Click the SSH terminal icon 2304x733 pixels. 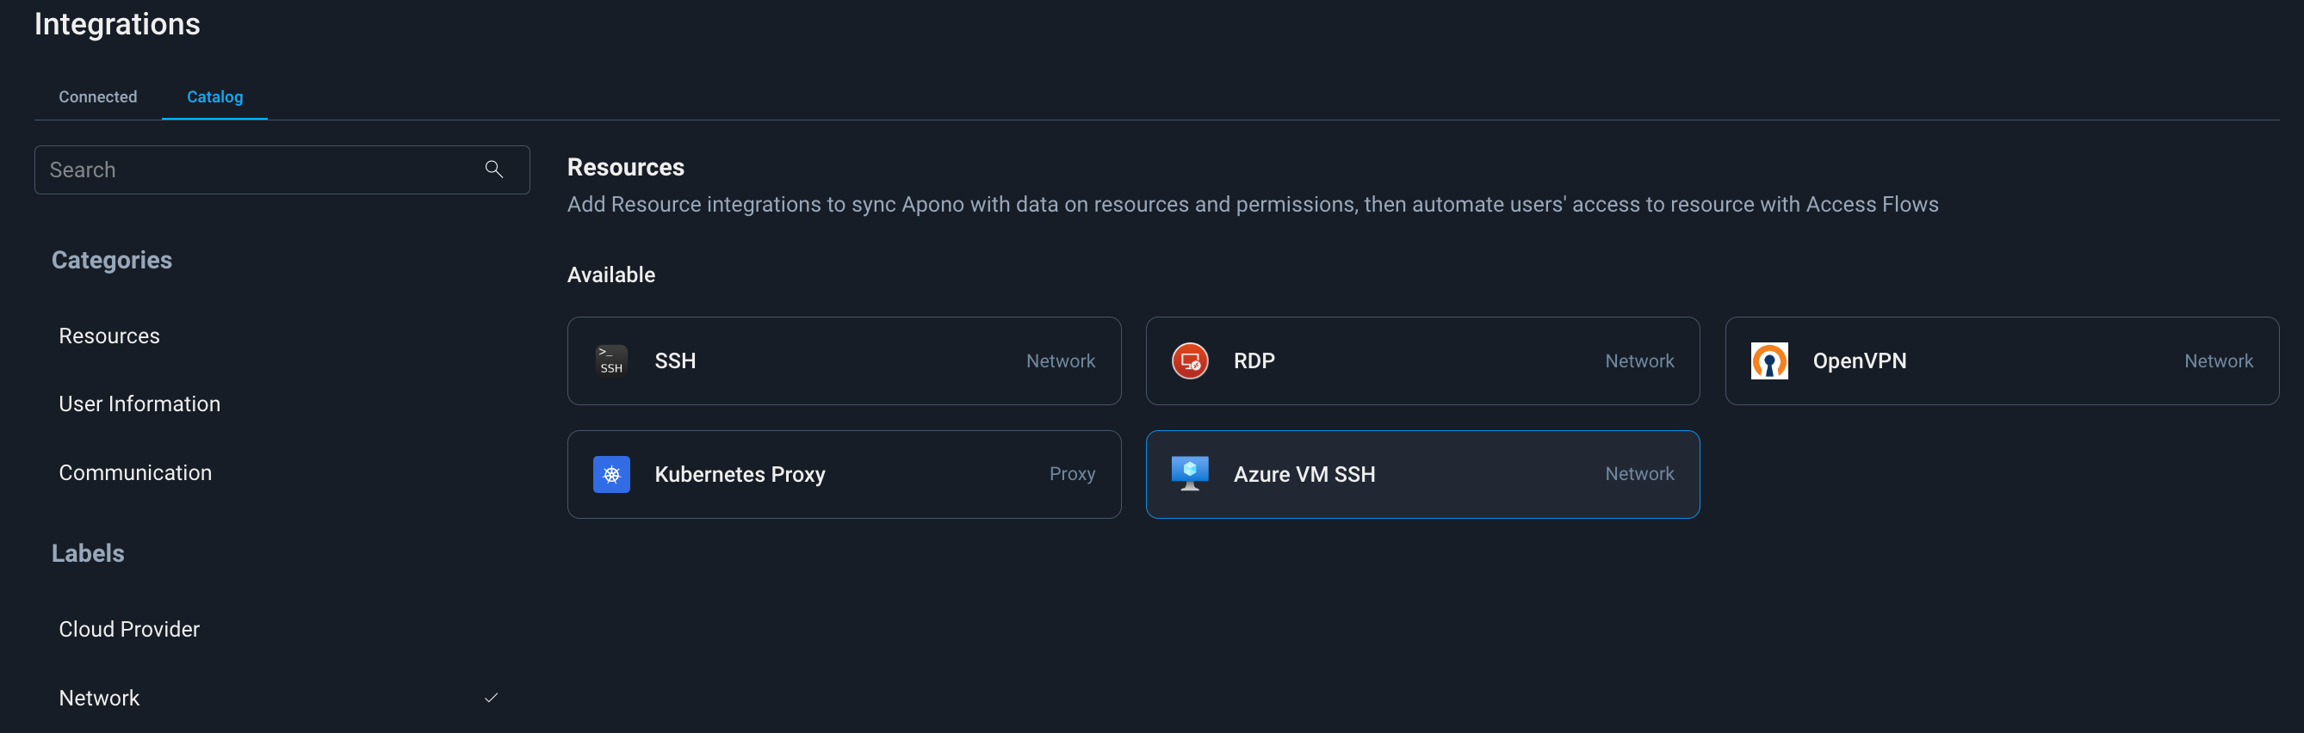(611, 361)
